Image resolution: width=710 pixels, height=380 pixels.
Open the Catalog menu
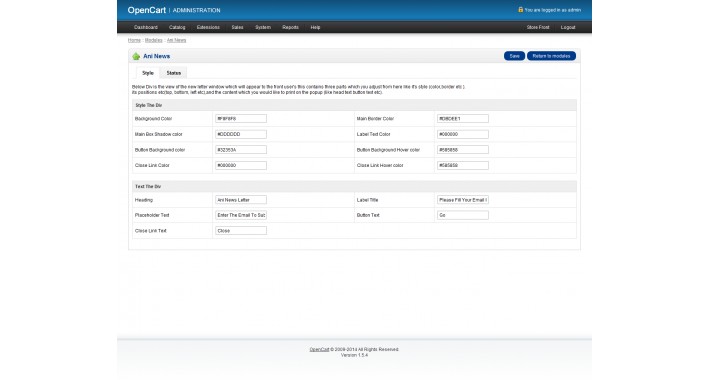click(177, 27)
